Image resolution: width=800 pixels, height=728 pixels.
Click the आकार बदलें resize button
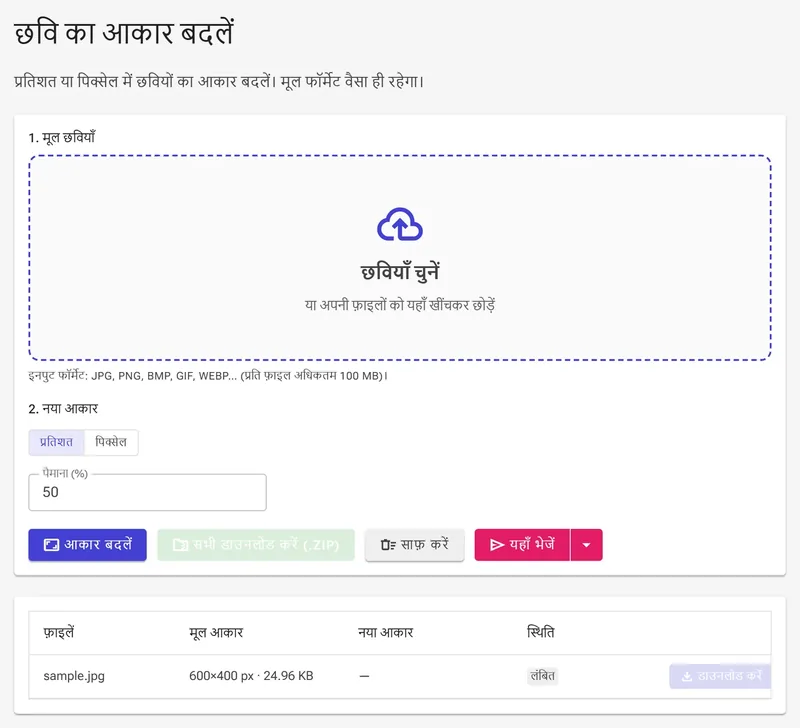click(87, 545)
